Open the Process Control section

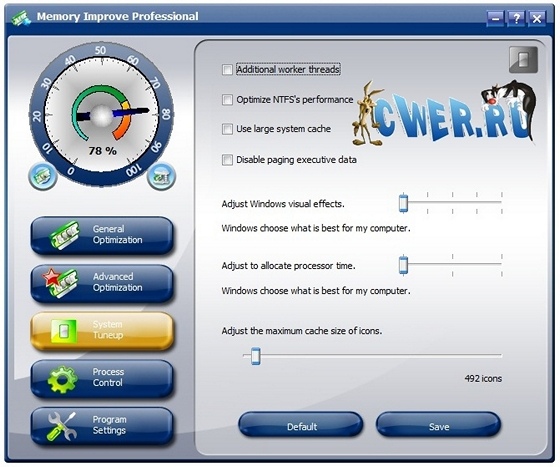tap(102, 378)
